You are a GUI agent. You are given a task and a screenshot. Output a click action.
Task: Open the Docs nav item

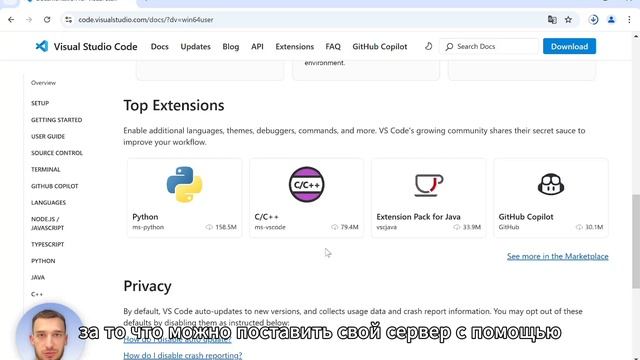click(x=160, y=47)
